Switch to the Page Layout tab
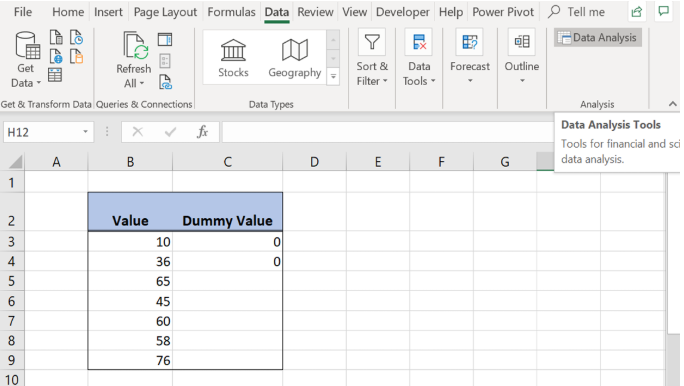This screenshot has height=386, width=684. [x=165, y=12]
